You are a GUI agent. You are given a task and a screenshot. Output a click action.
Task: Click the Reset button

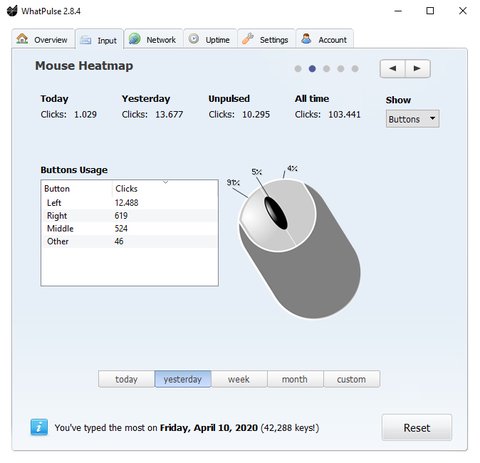(x=417, y=428)
